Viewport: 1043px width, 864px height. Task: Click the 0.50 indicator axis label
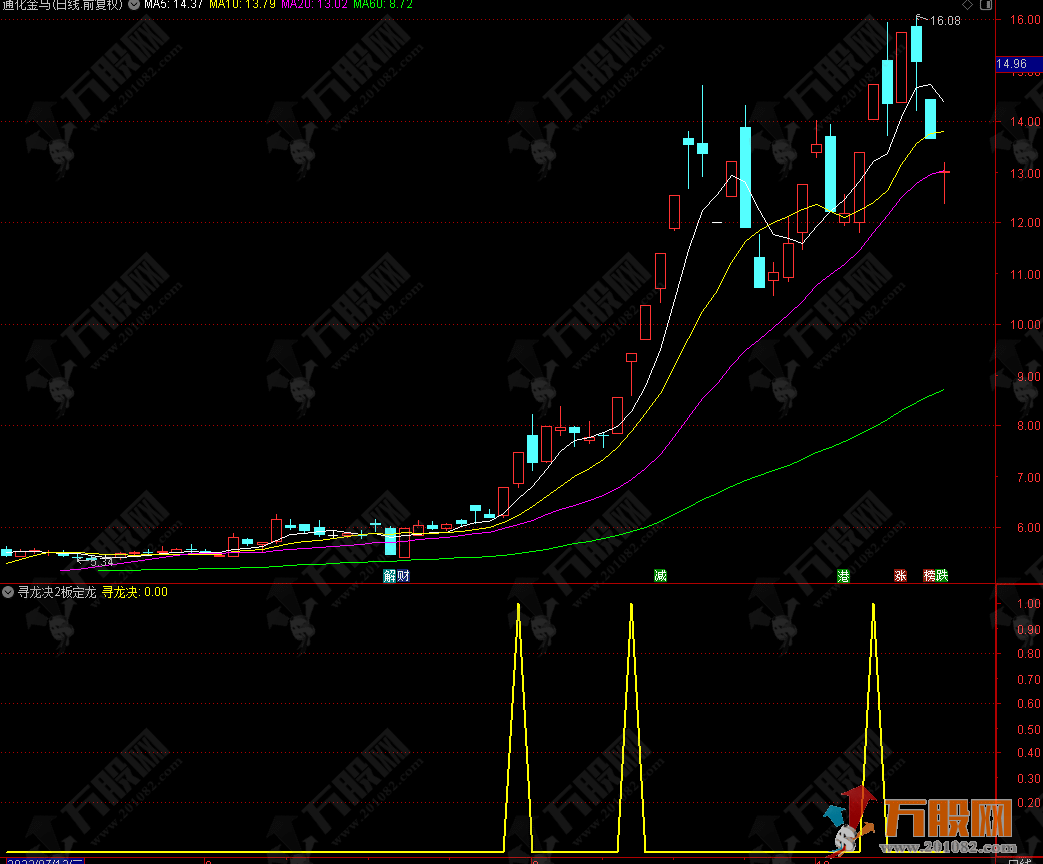click(x=1028, y=729)
